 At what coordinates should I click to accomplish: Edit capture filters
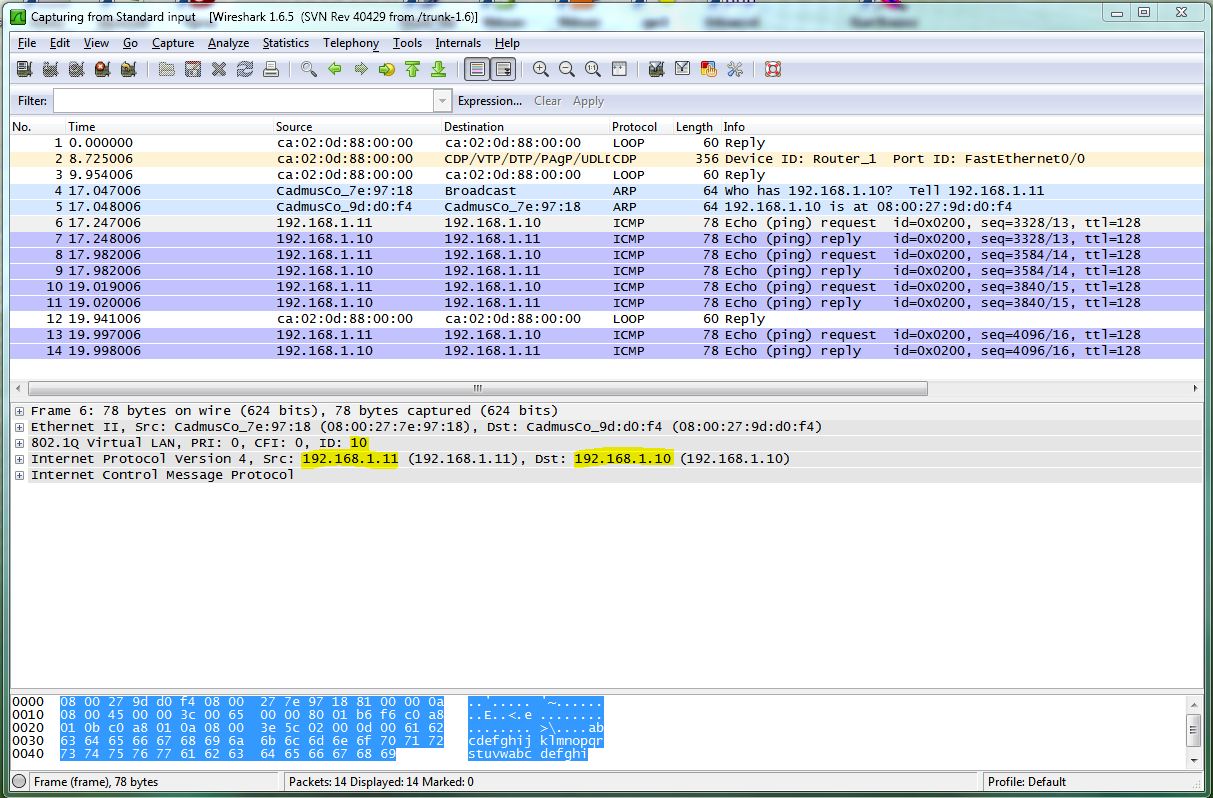[657, 69]
